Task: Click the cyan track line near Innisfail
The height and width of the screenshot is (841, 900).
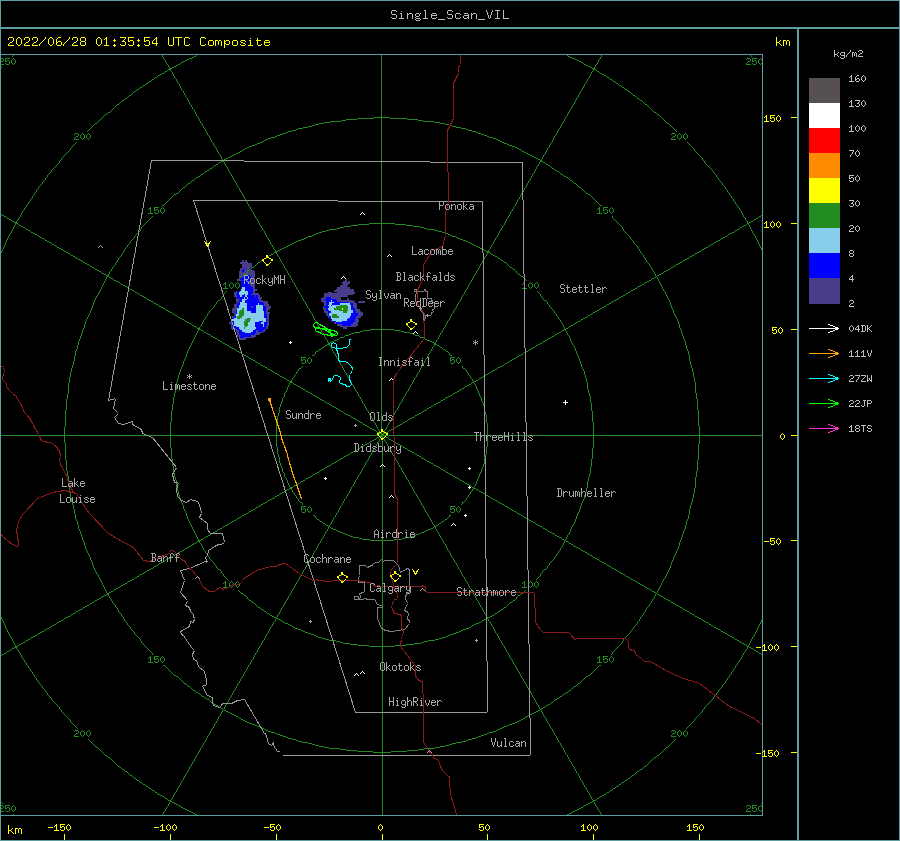Action: click(342, 363)
